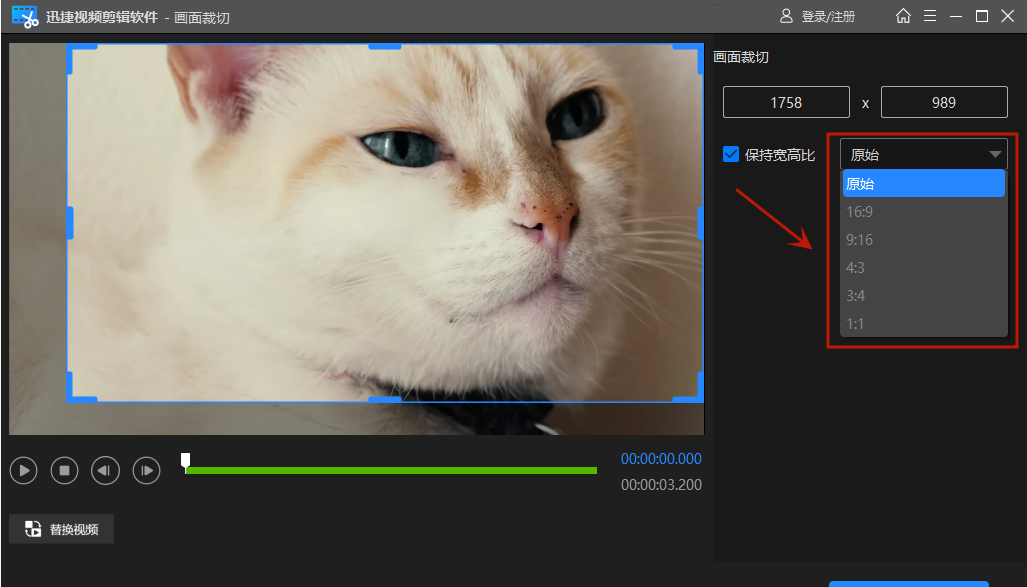The width and height of the screenshot is (1027, 587).
Task: Choose the 1:1 aspect ratio option
Action: tap(924, 324)
